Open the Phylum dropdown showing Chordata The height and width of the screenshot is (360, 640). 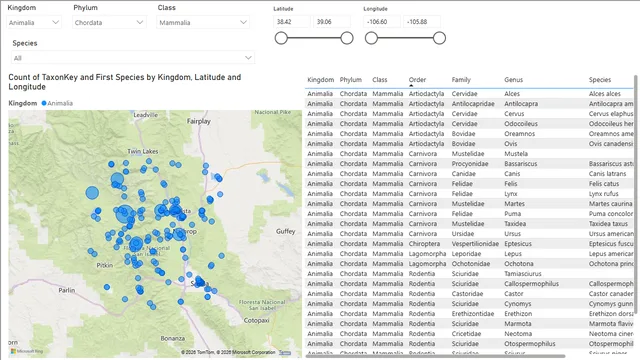click(x=109, y=22)
